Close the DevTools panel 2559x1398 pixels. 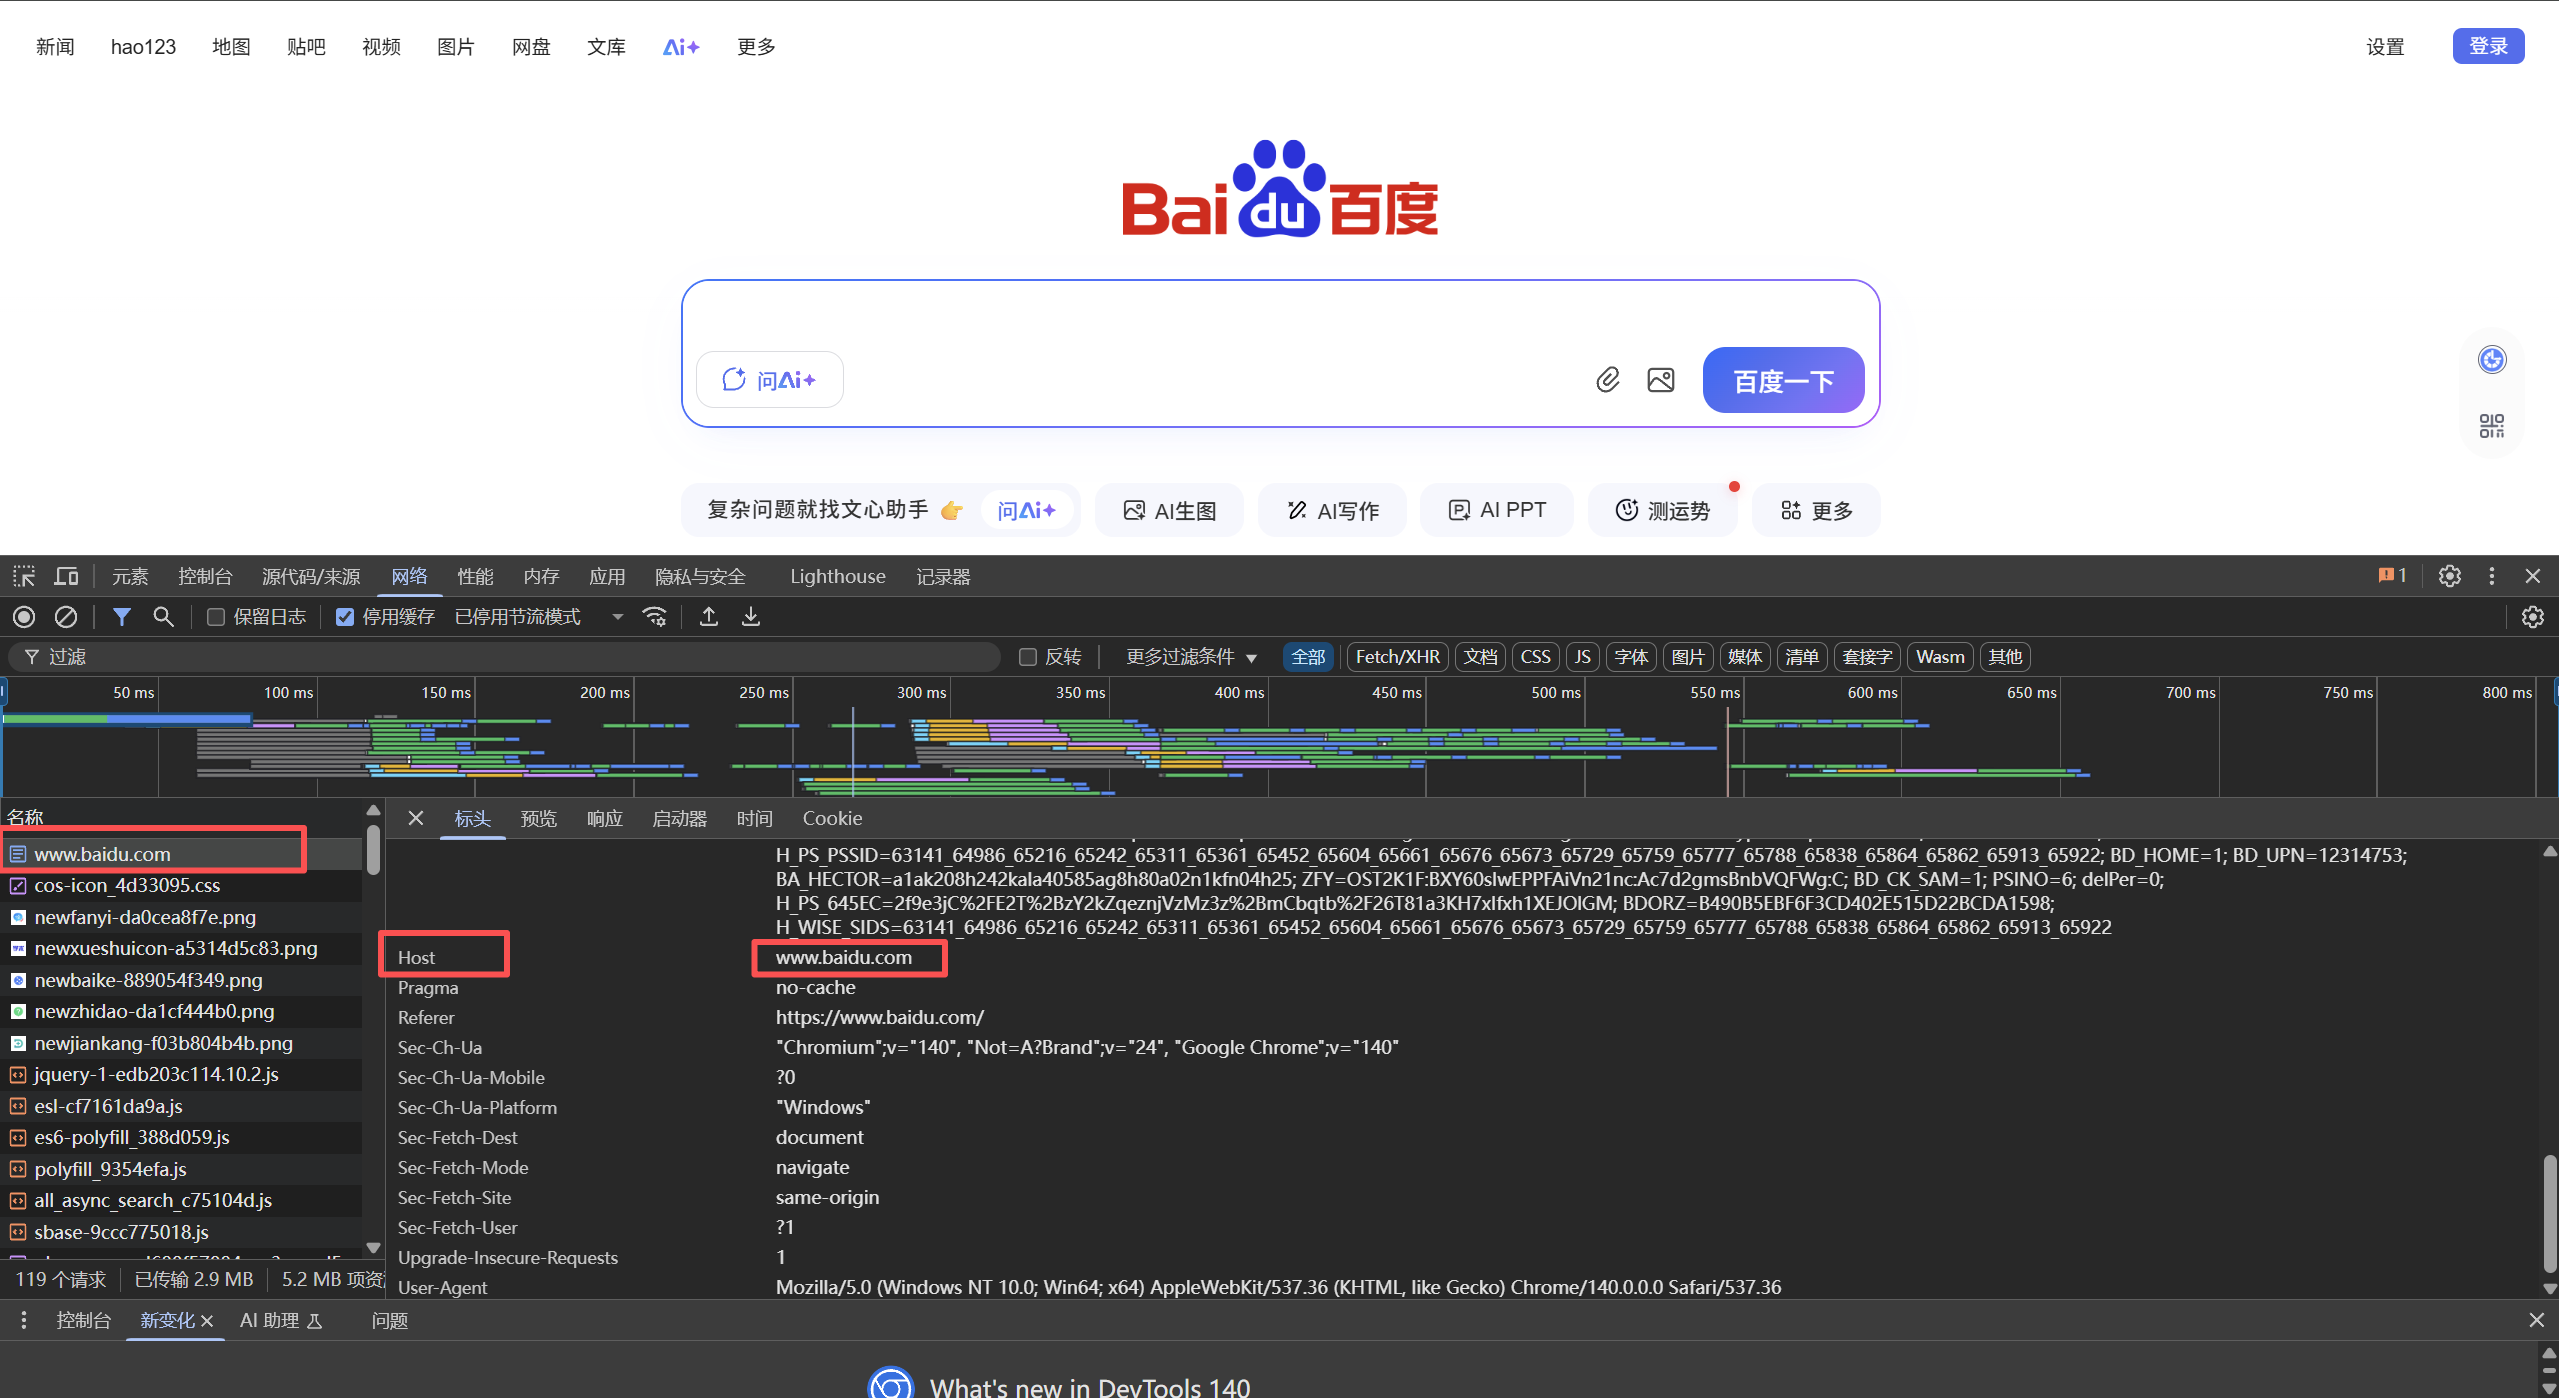coord(2533,576)
